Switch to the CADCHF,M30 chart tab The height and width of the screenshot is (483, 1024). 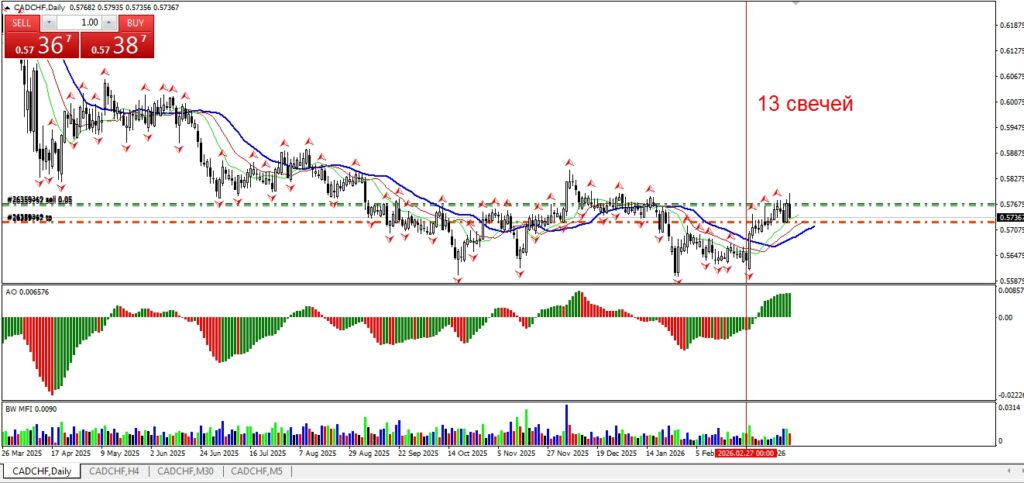tap(184, 470)
